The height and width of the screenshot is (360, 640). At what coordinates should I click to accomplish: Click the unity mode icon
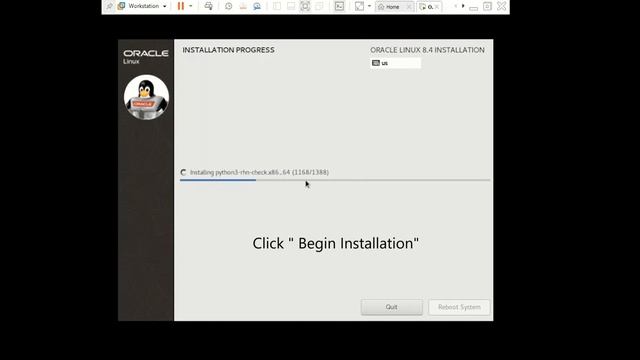pos(319,6)
